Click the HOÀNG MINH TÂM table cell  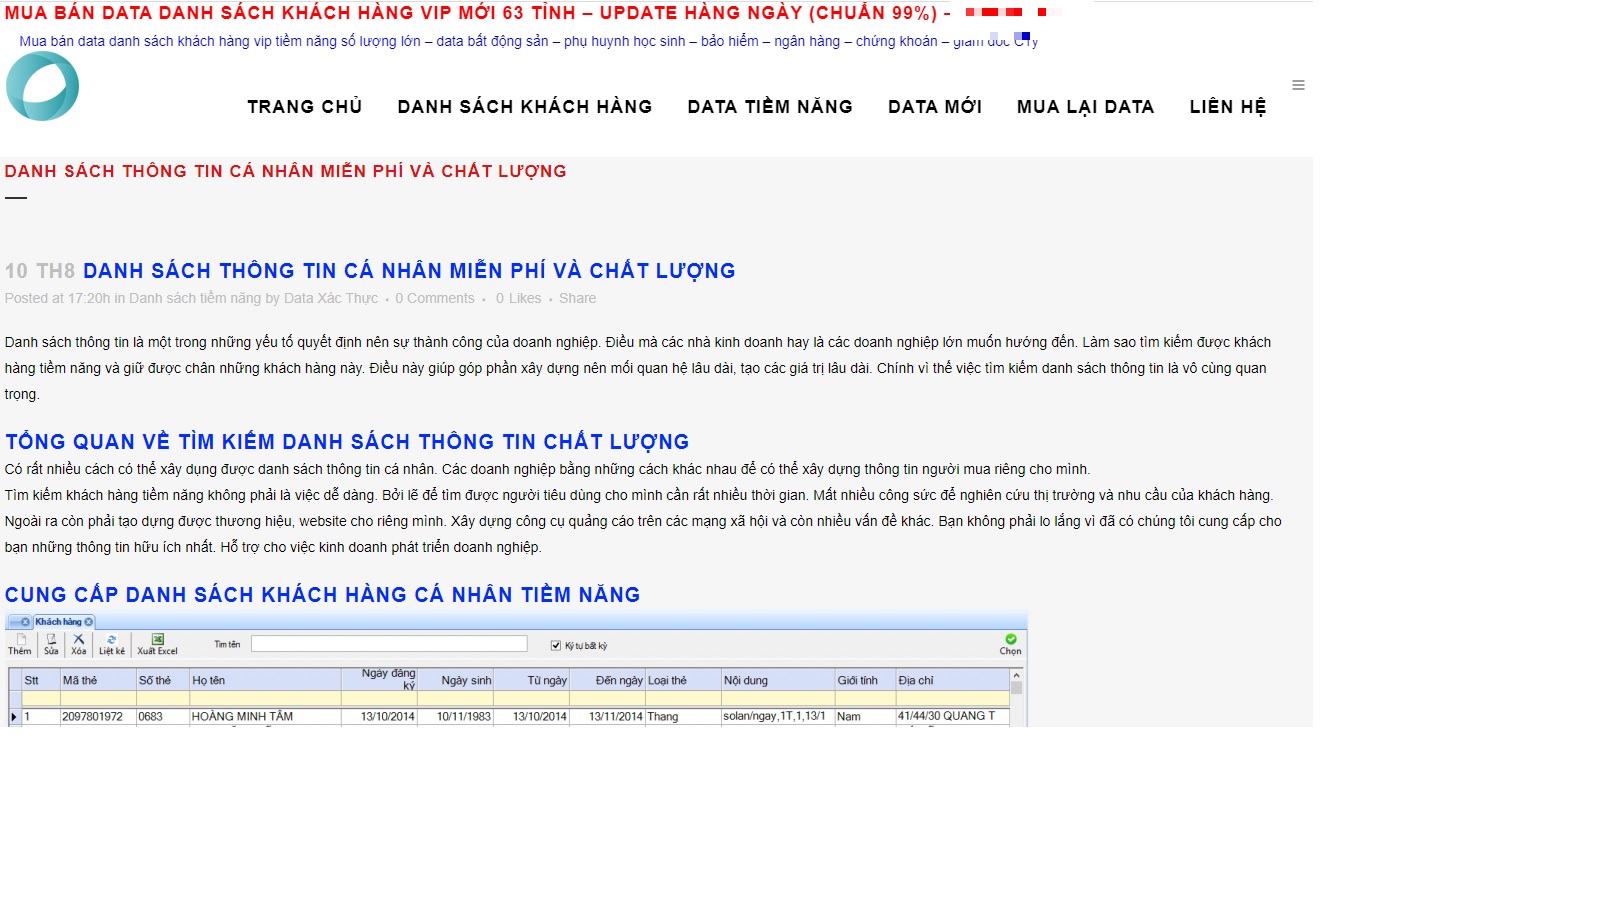(265, 717)
